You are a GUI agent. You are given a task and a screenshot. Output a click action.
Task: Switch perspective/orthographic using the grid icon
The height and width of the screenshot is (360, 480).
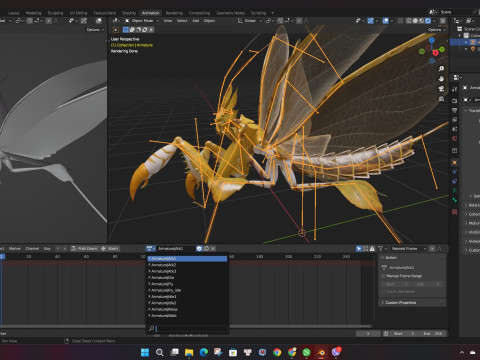(x=441, y=99)
